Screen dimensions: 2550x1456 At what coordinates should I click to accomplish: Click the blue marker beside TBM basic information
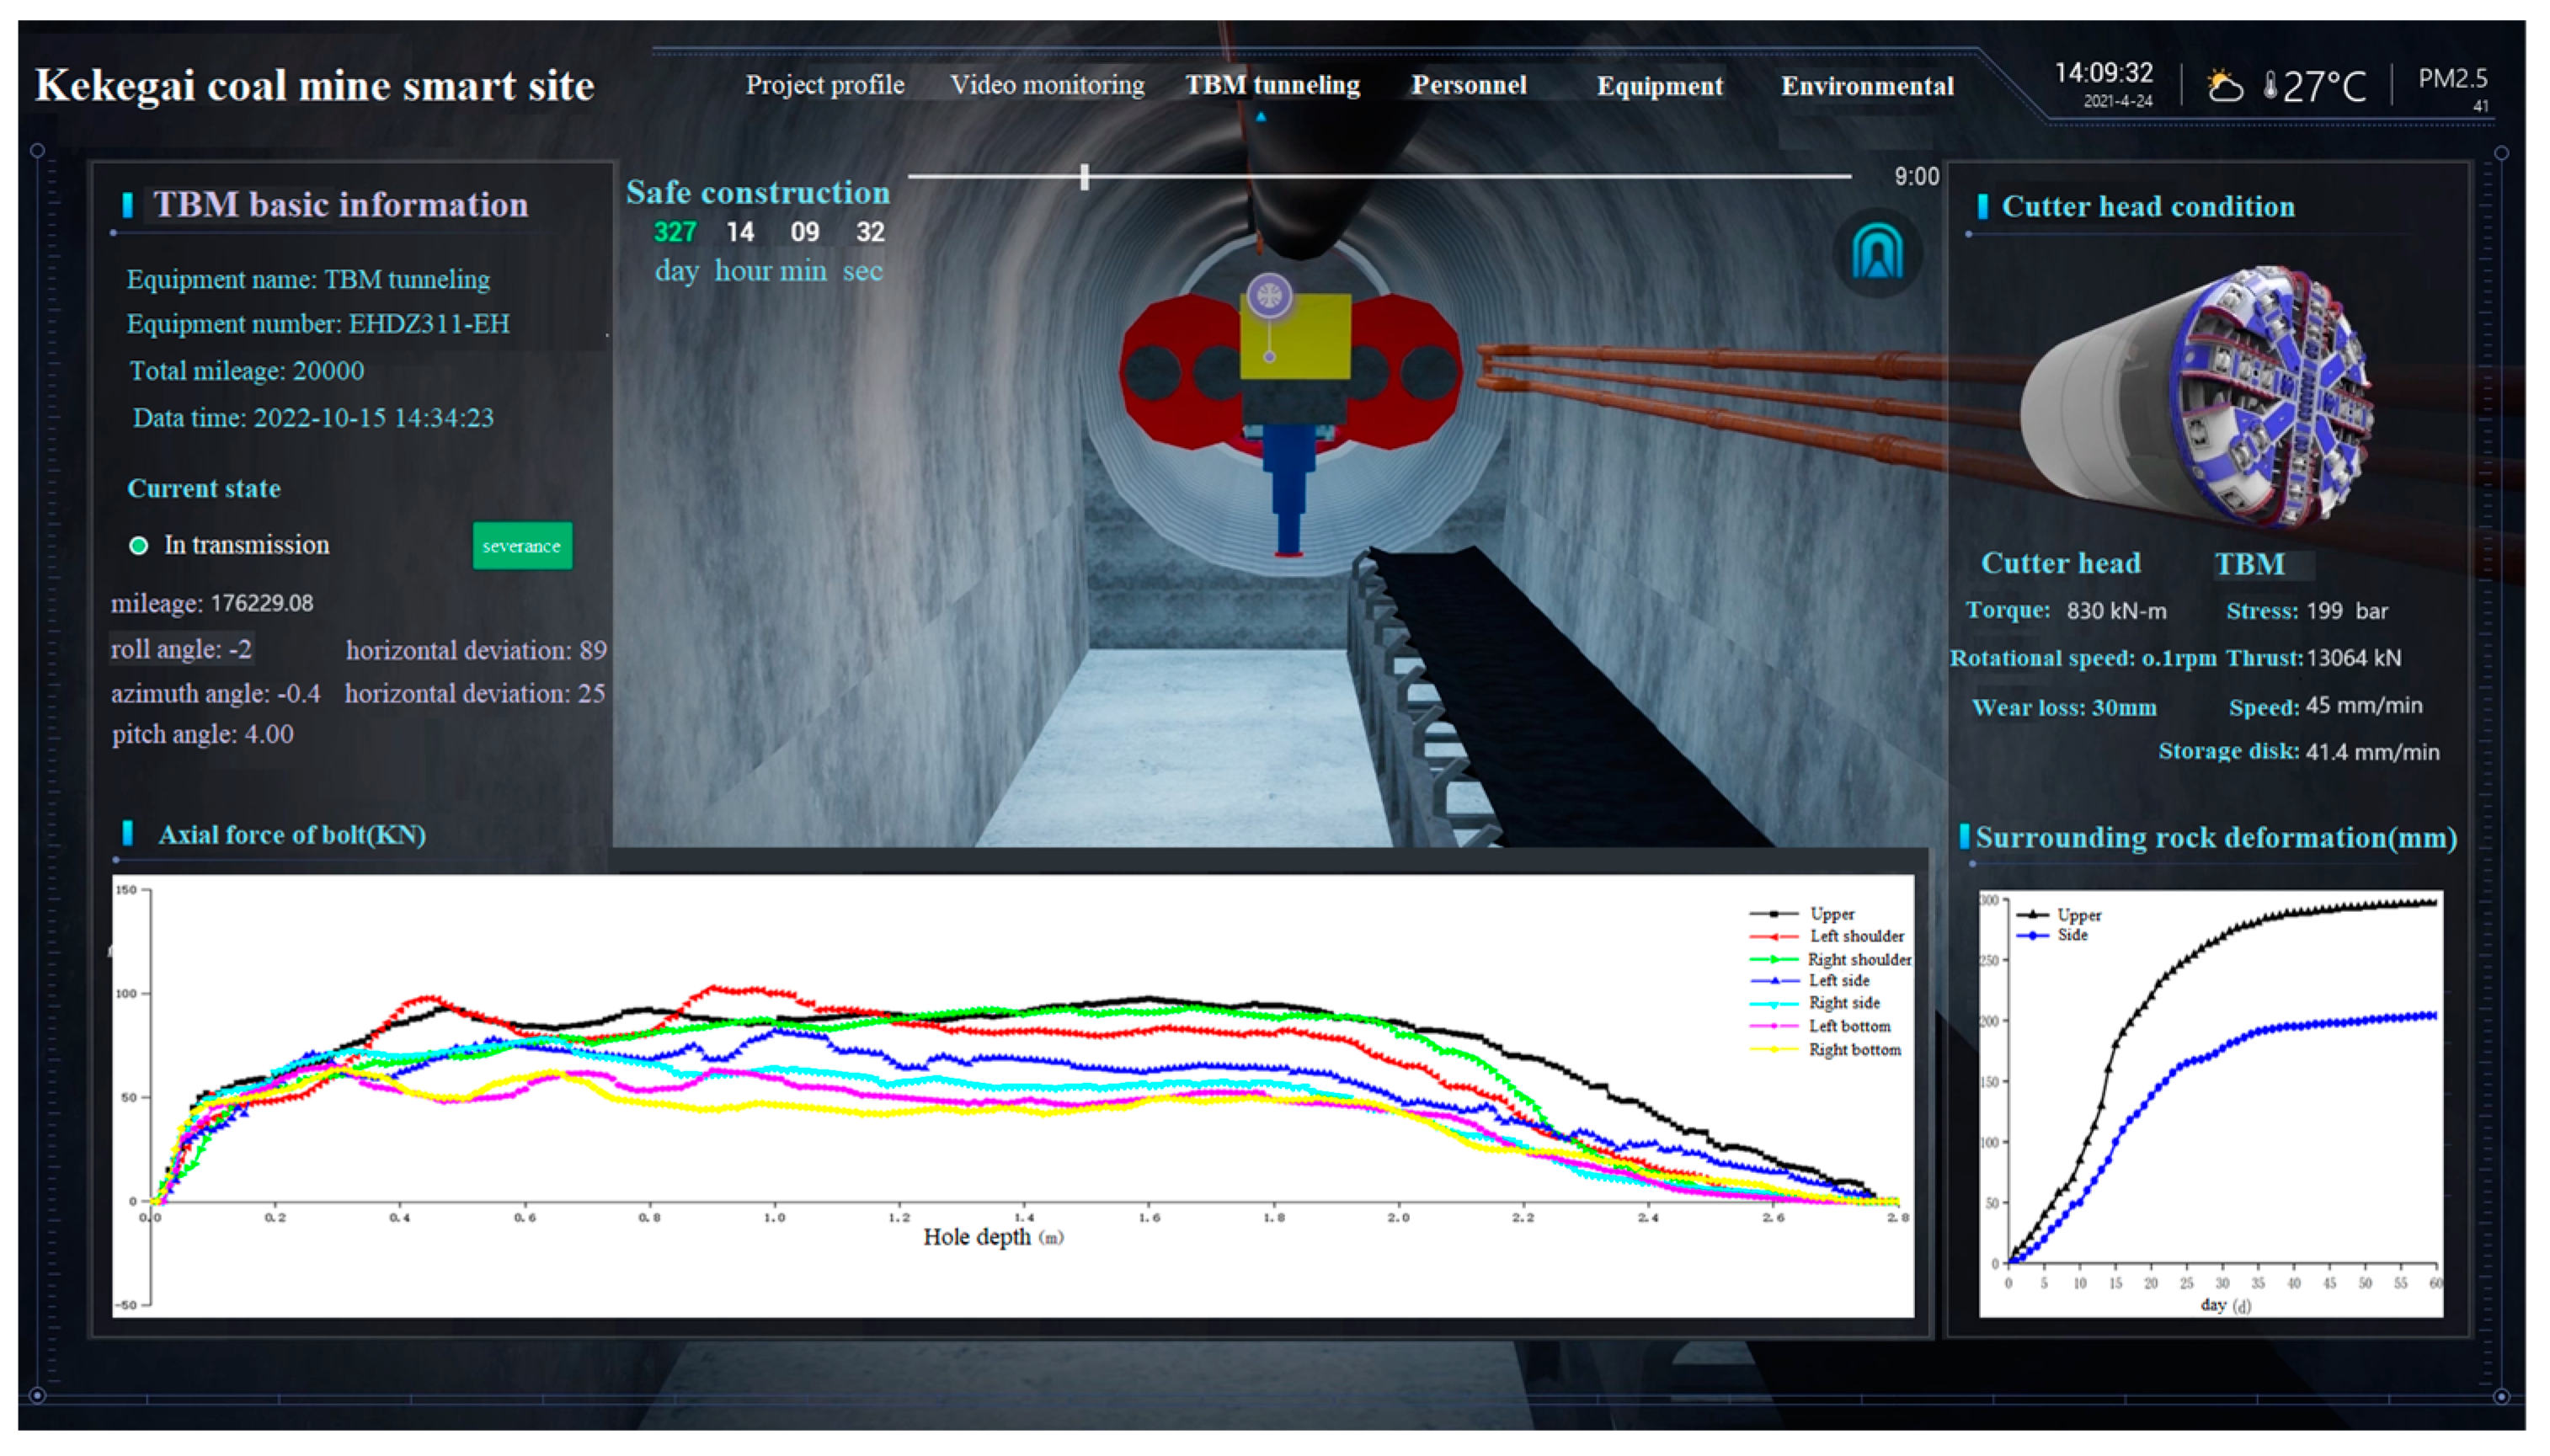pyautogui.click(x=128, y=205)
